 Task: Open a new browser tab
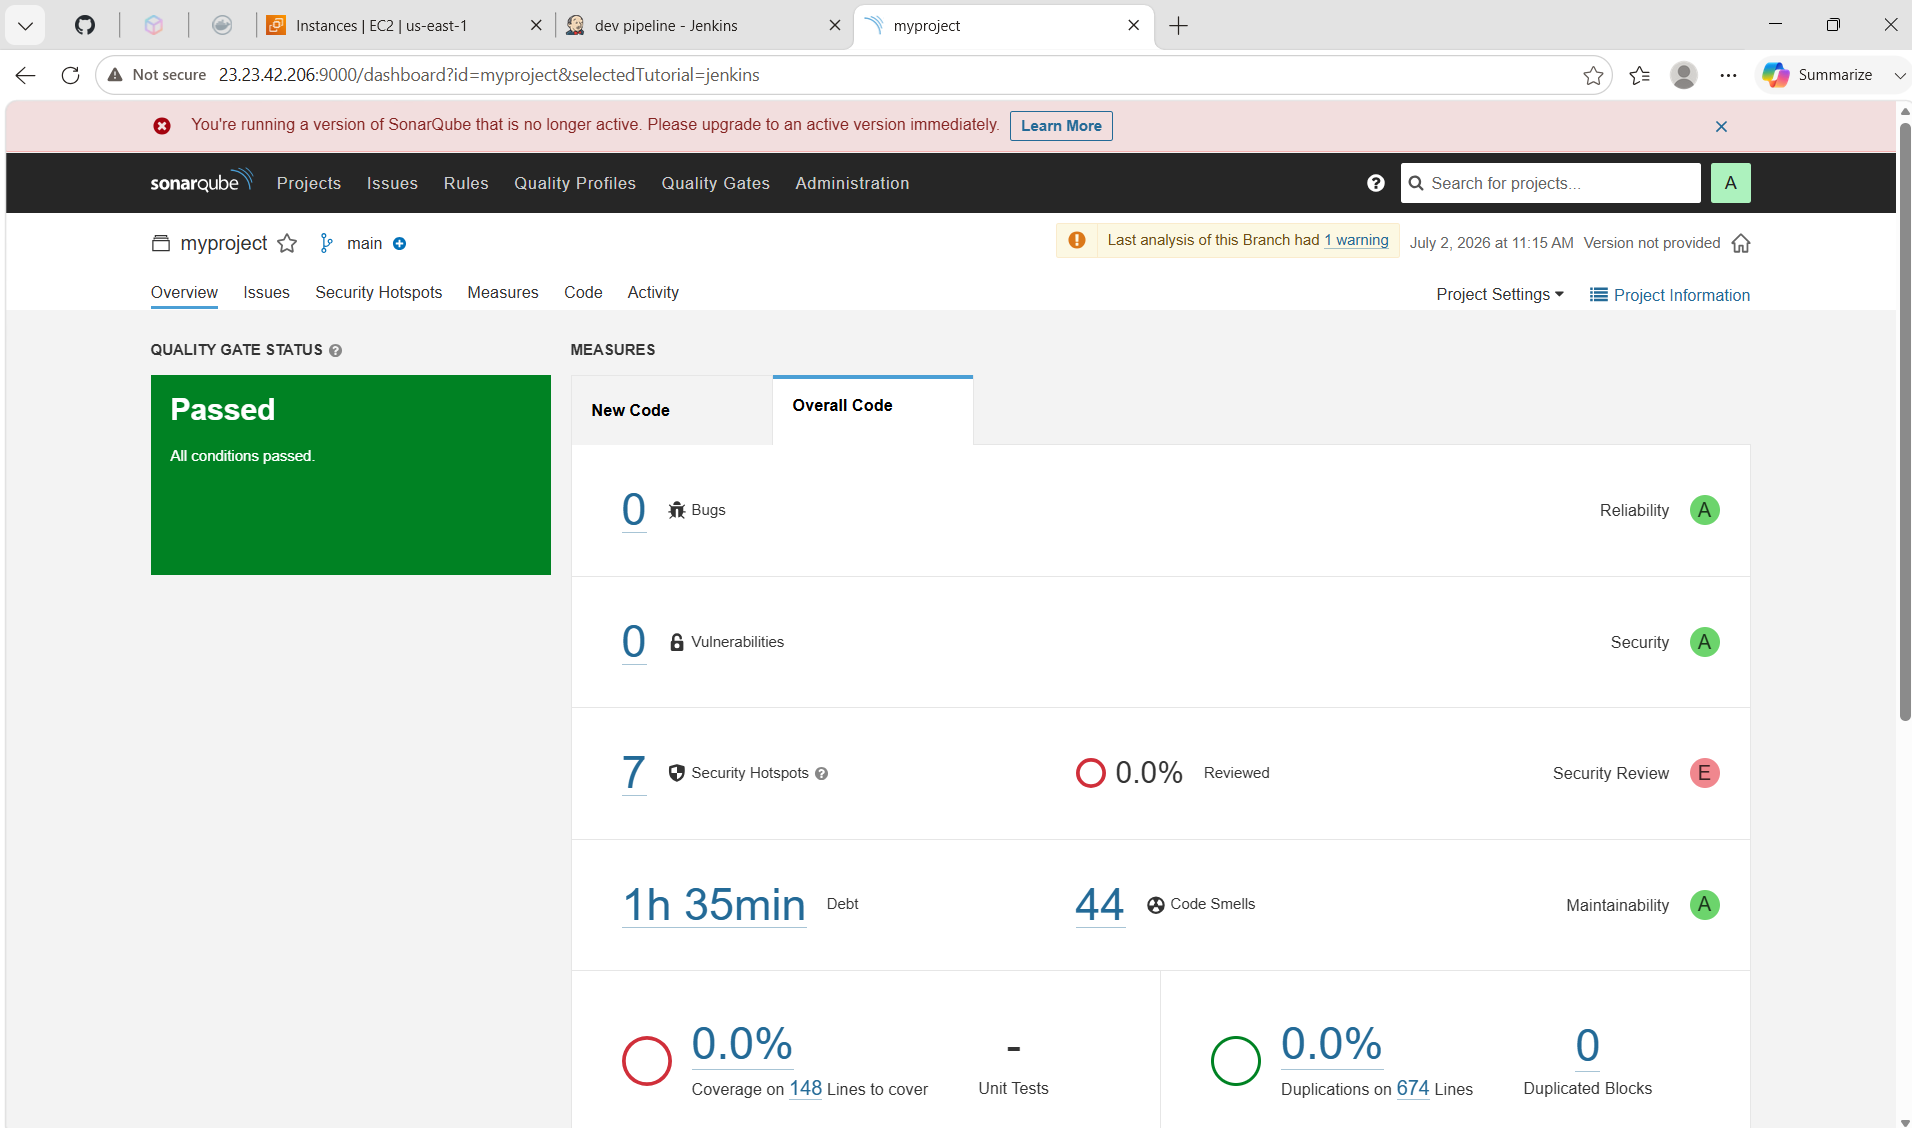1179,26
